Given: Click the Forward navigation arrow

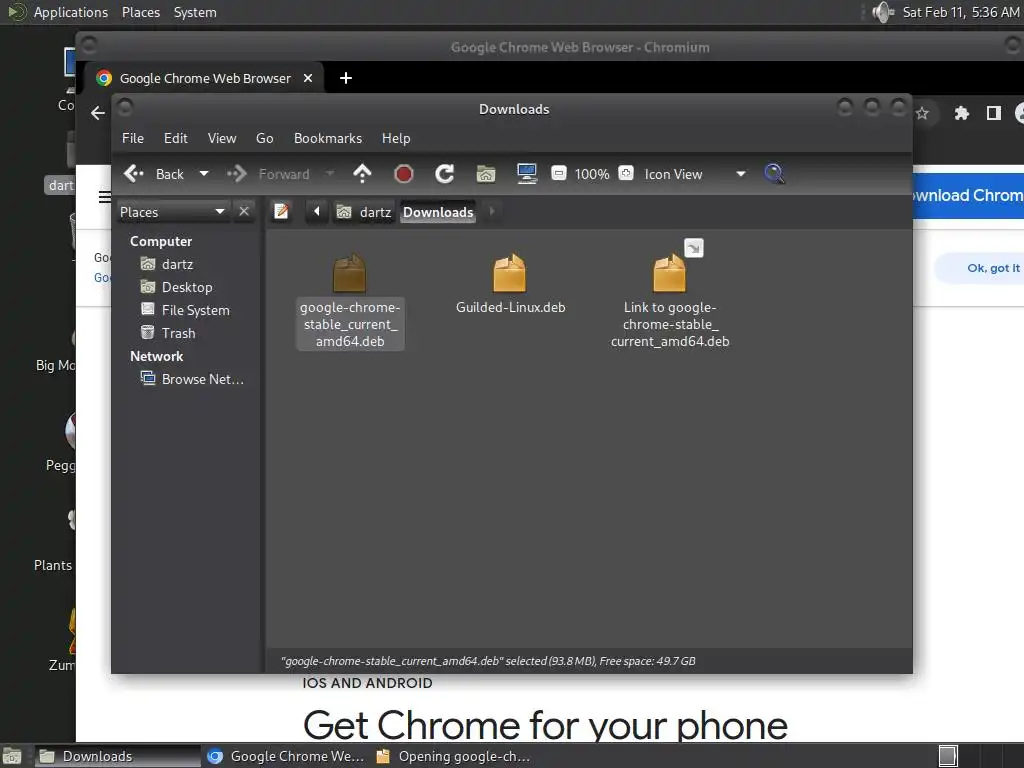Looking at the screenshot, I should click(237, 174).
